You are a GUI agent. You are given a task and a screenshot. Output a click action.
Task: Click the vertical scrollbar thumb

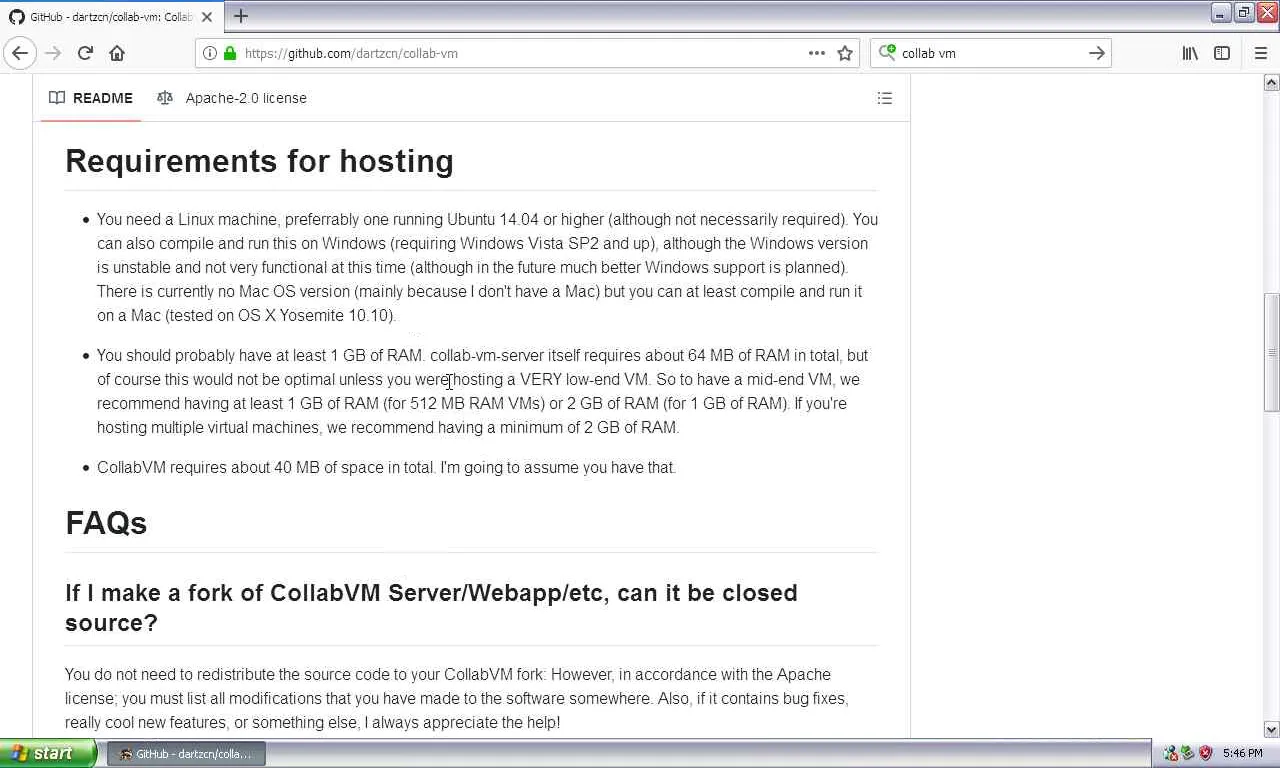(1271, 352)
